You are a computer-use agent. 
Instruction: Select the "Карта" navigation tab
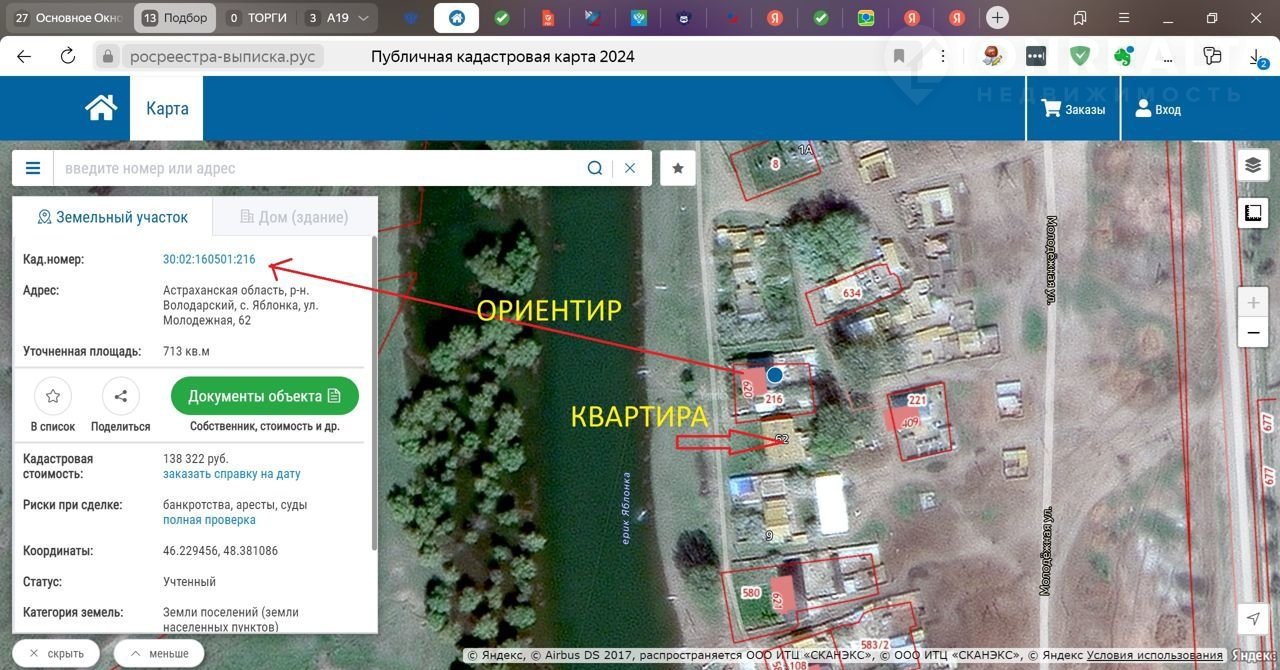coord(167,109)
